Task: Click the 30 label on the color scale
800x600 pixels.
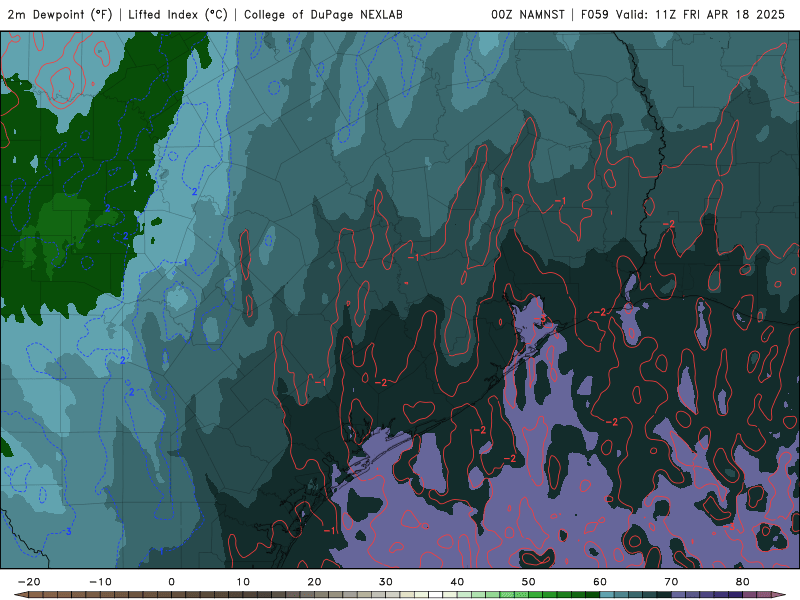Action: [x=386, y=582]
